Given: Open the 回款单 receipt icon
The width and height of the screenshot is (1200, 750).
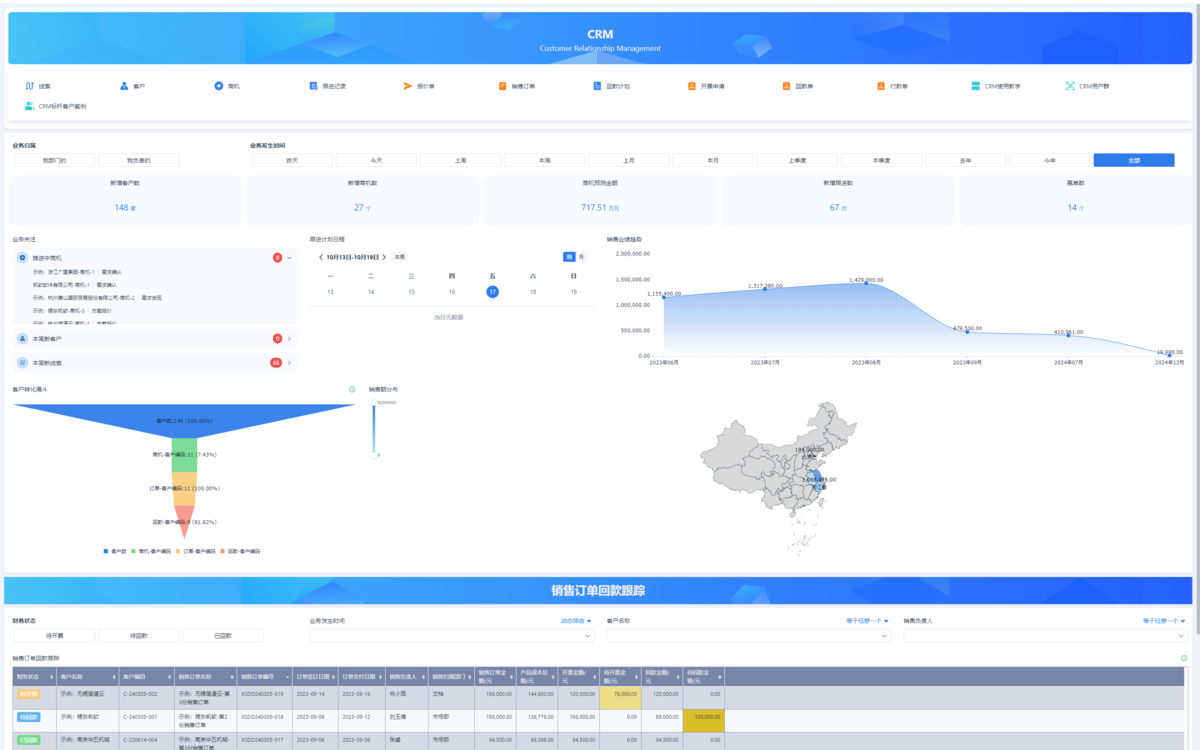Looking at the screenshot, I should point(787,86).
